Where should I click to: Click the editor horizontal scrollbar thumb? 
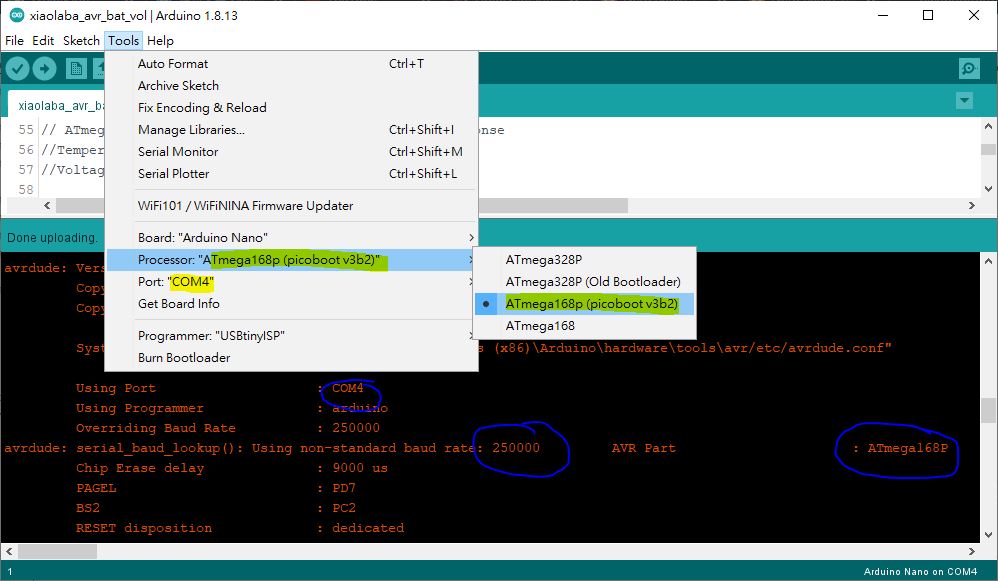342,206
